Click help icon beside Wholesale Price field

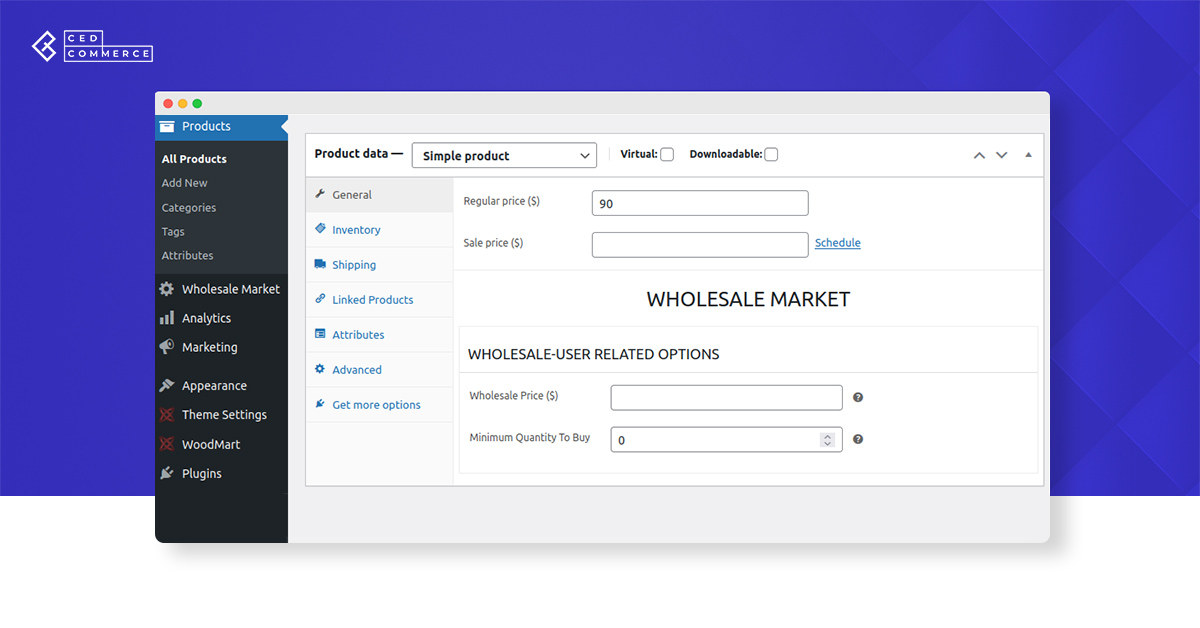click(x=858, y=398)
